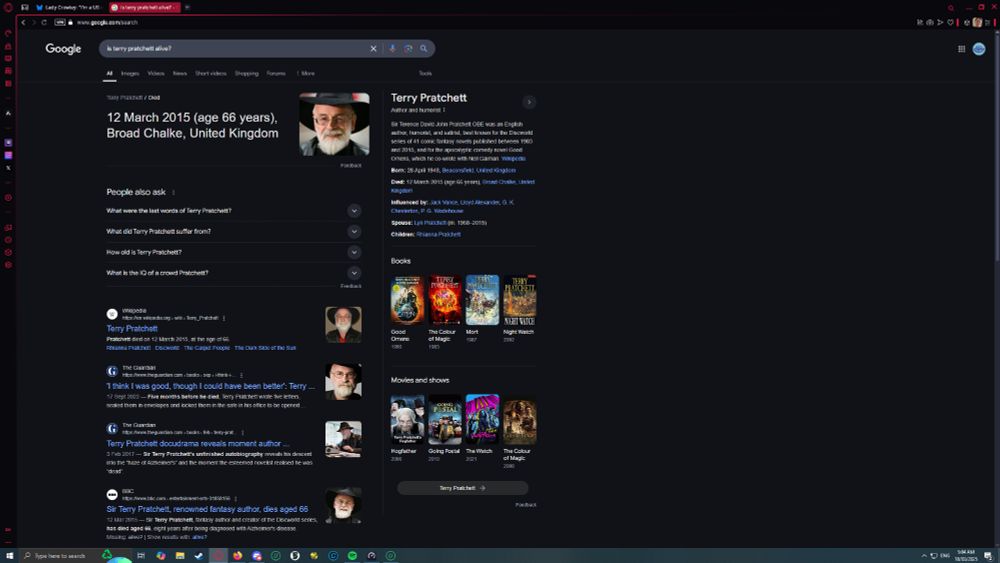
Task: Open Steam from the taskbar
Action: pos(199,555)
